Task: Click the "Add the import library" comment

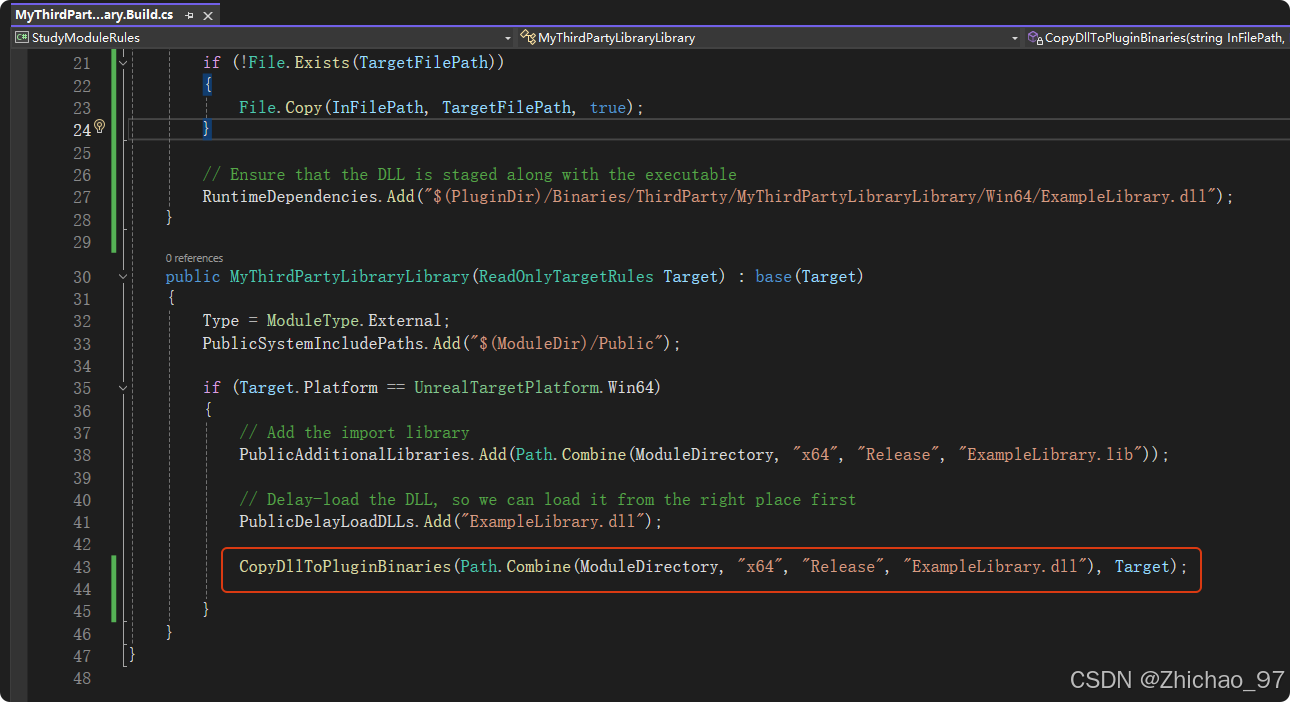Action: [x=354, y=433]
